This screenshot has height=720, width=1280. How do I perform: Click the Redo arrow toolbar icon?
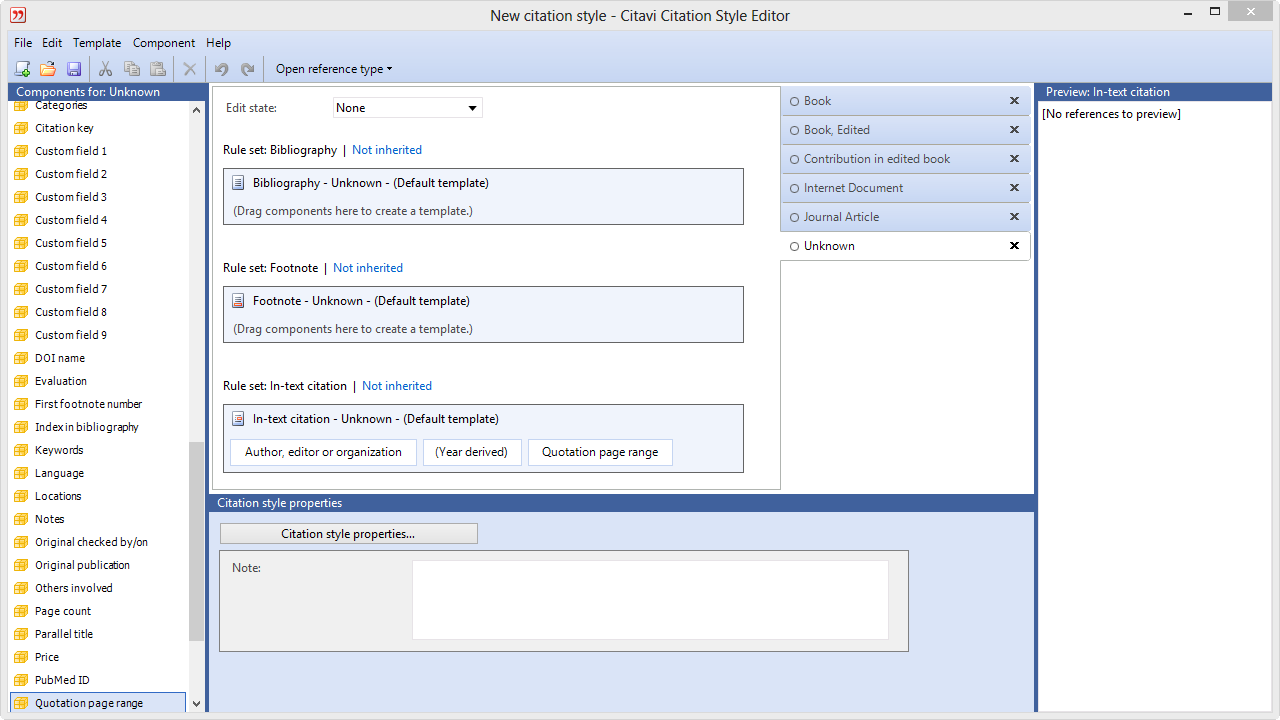247,69
